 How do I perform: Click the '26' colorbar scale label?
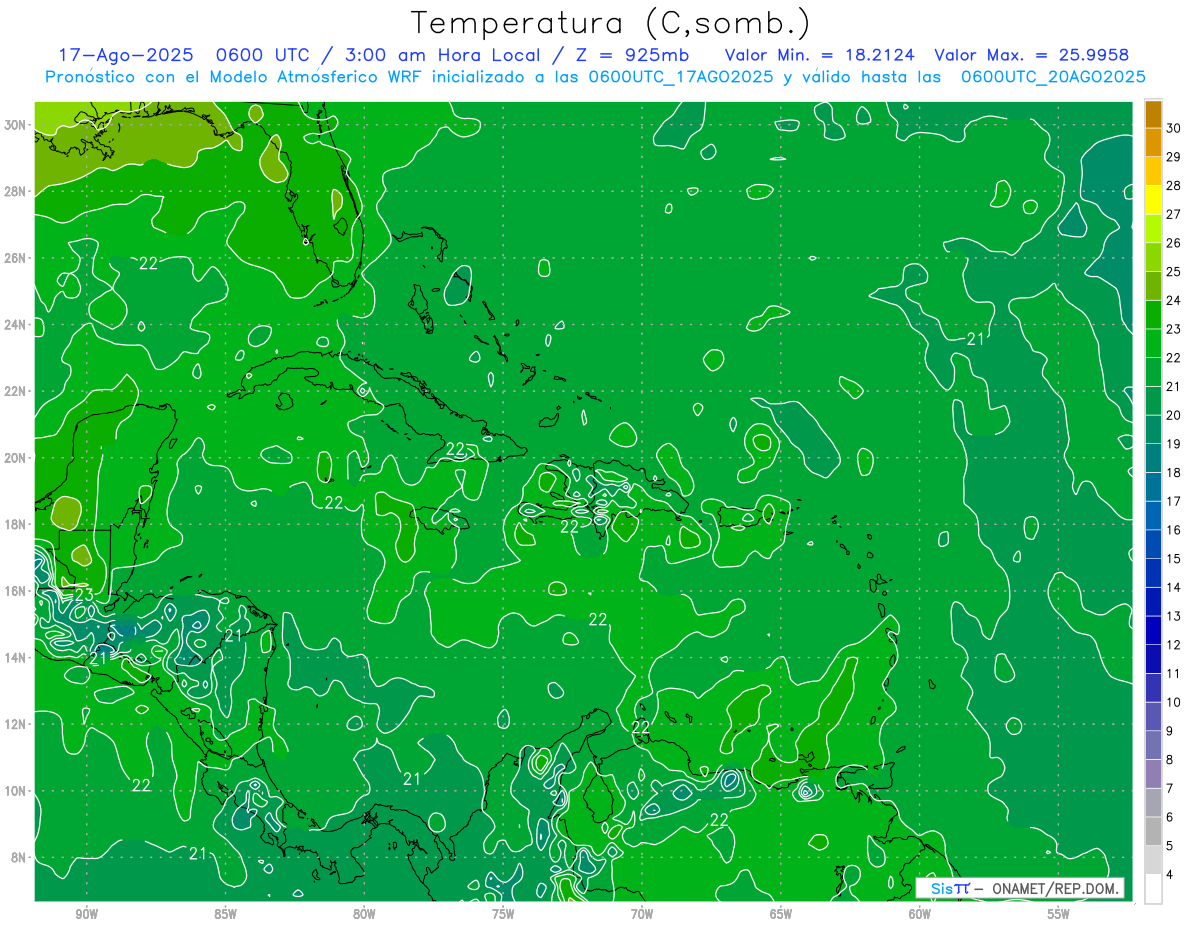coord(1174,243)
